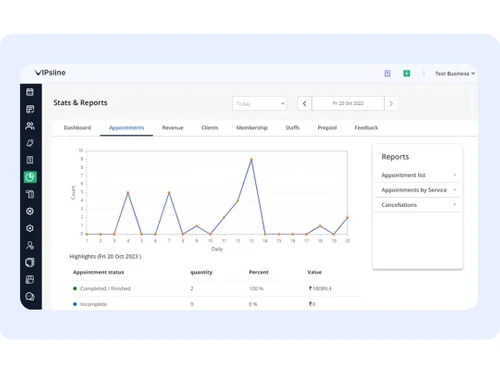This screenshot has width=500, height=375.
Task: Open the settings gear icon in sidebar
Action: (30, 228)
